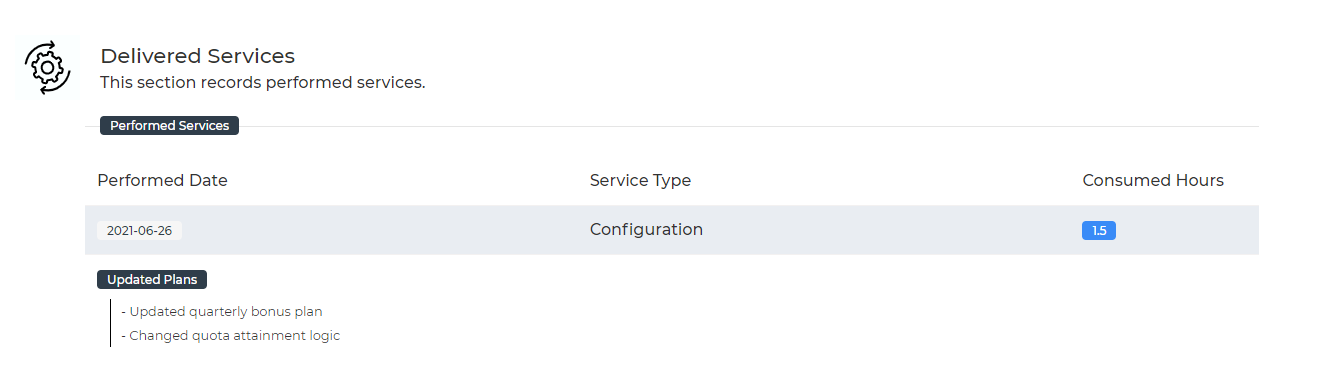The image size is (1322, 382).
Task: Click the vertical bar beside plan notes
Action: (110, 323)
